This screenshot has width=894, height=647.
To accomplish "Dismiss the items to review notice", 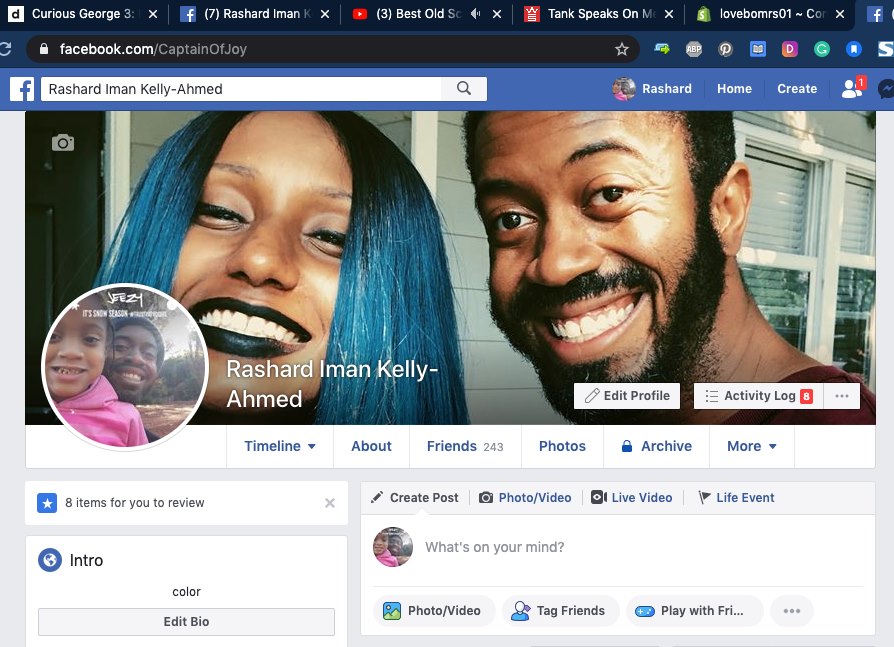I will [330, 503].
